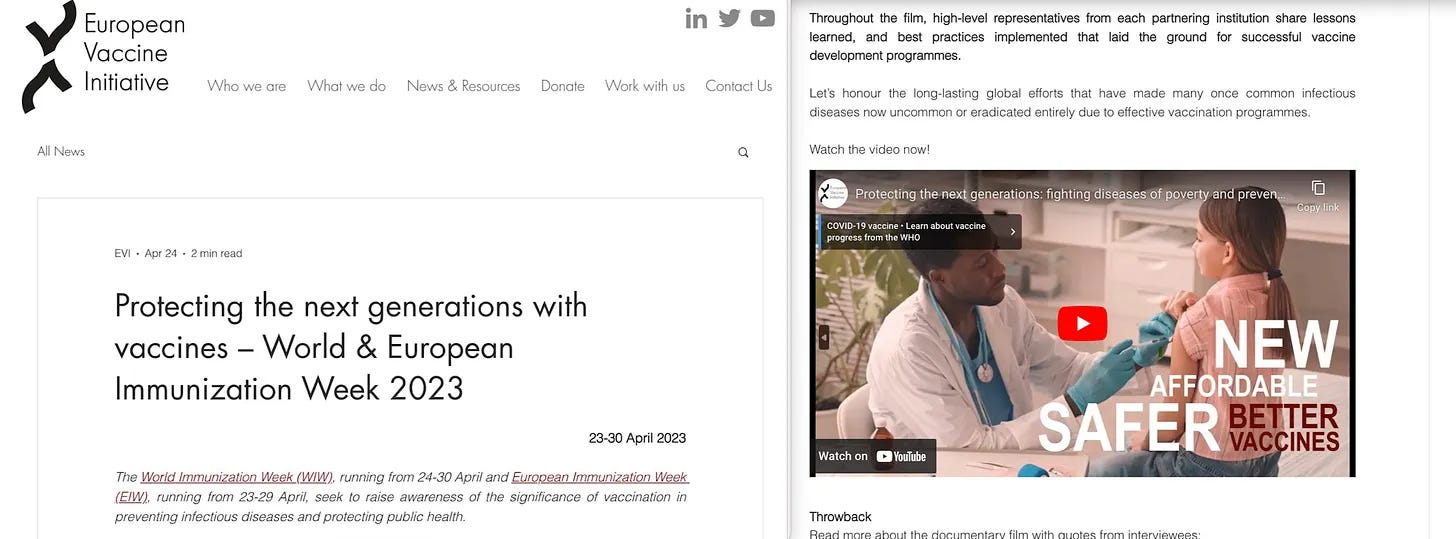This screenshot has height=539, width=1456.
Task: Select the All News filter
Action: pos(61,152)
